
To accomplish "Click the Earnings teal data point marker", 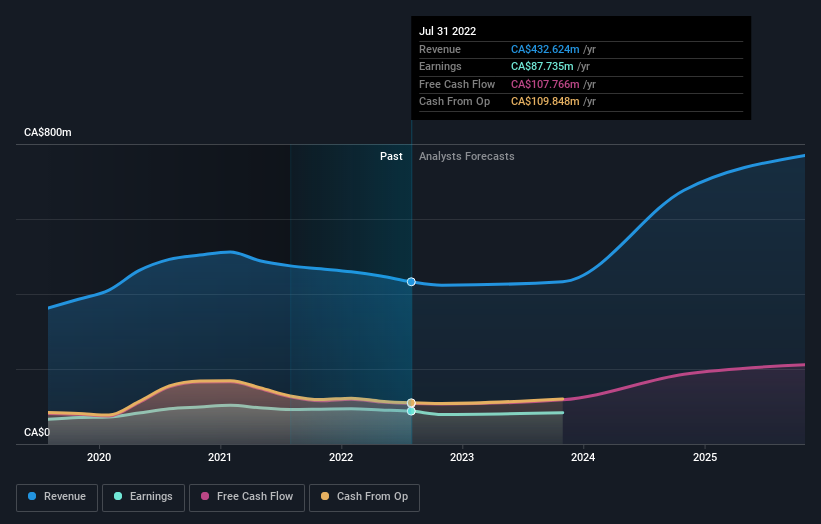I will 411,411.
